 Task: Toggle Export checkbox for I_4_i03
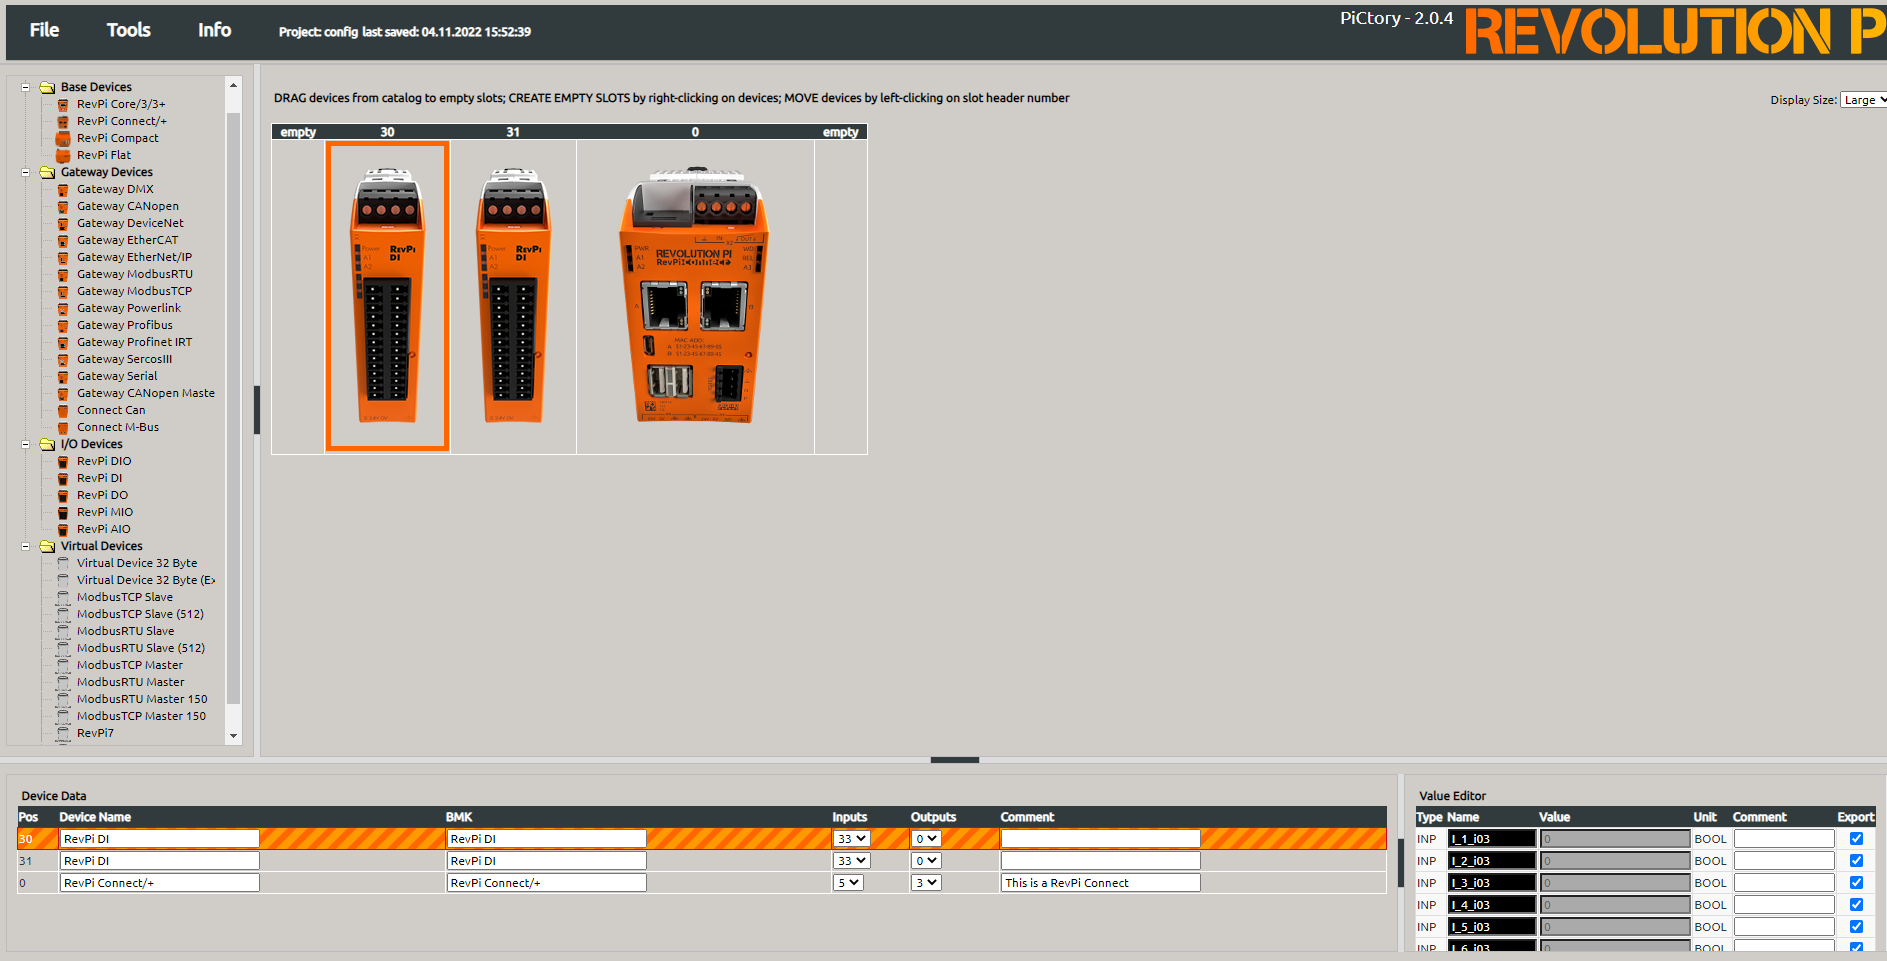point(1856,905)
